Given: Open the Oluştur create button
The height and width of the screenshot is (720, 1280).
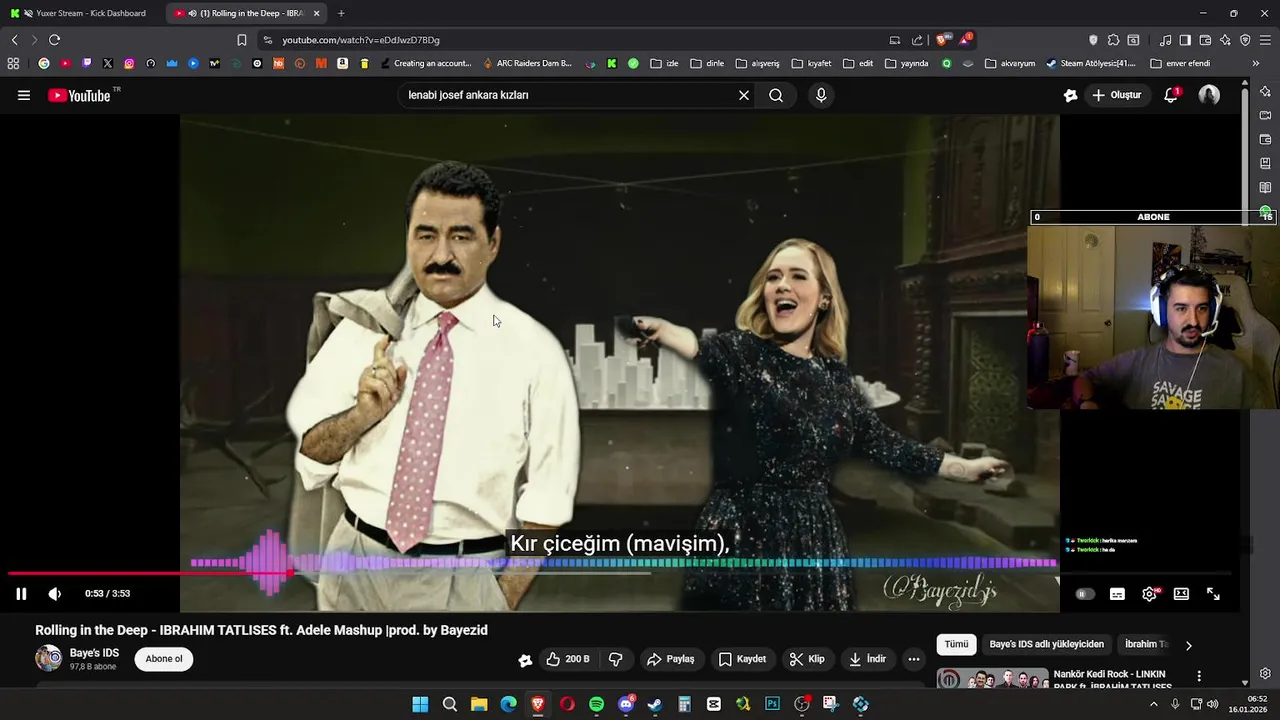Looking at the screenshot, I should click(x=1117, y=95).
